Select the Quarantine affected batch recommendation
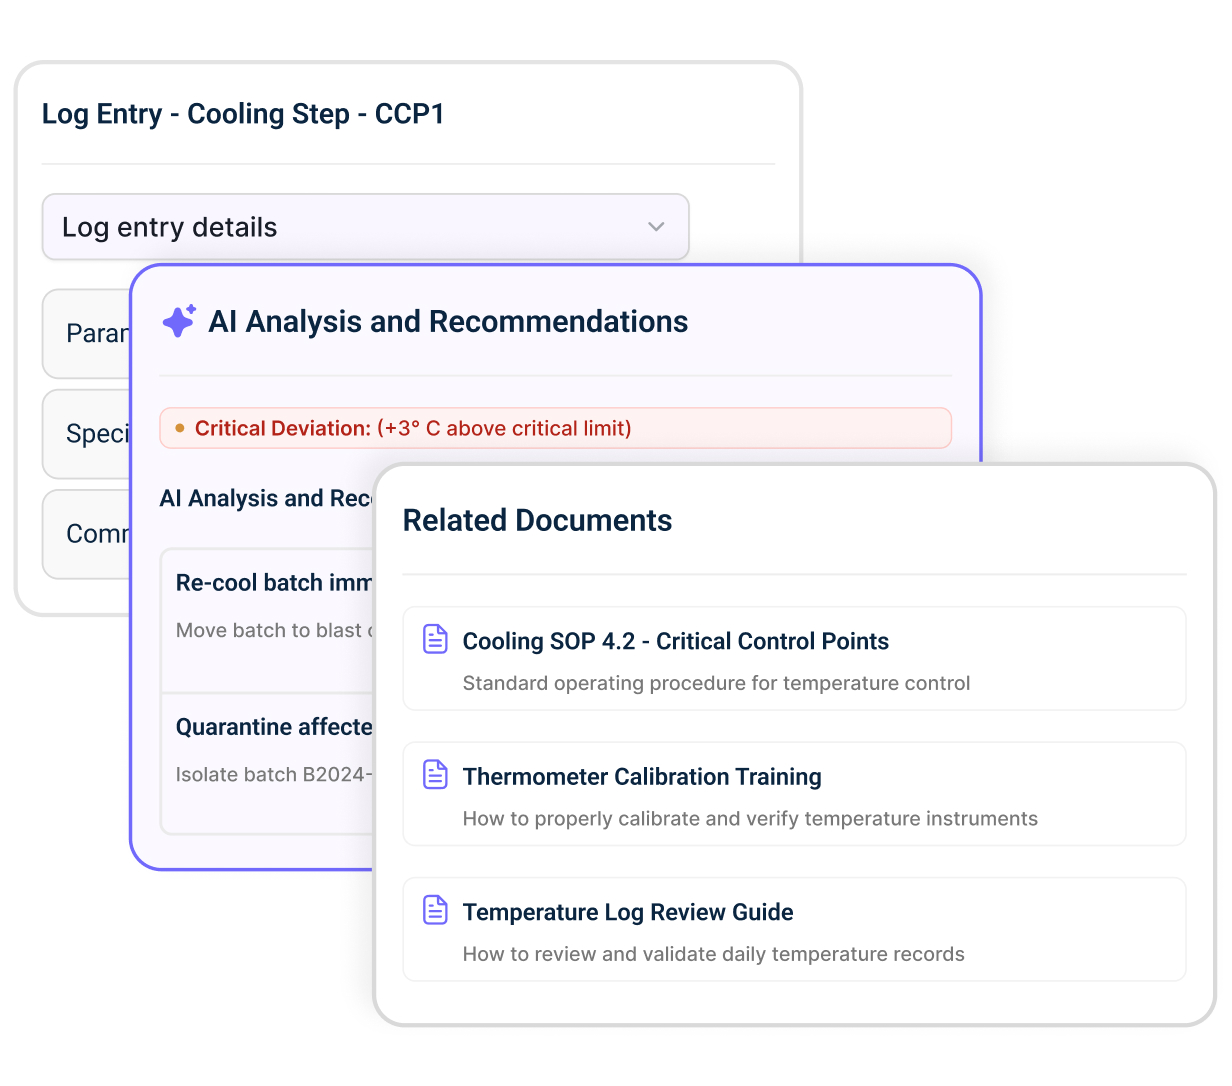This screenshot has width=1232, height=1086. pos(270,727)
